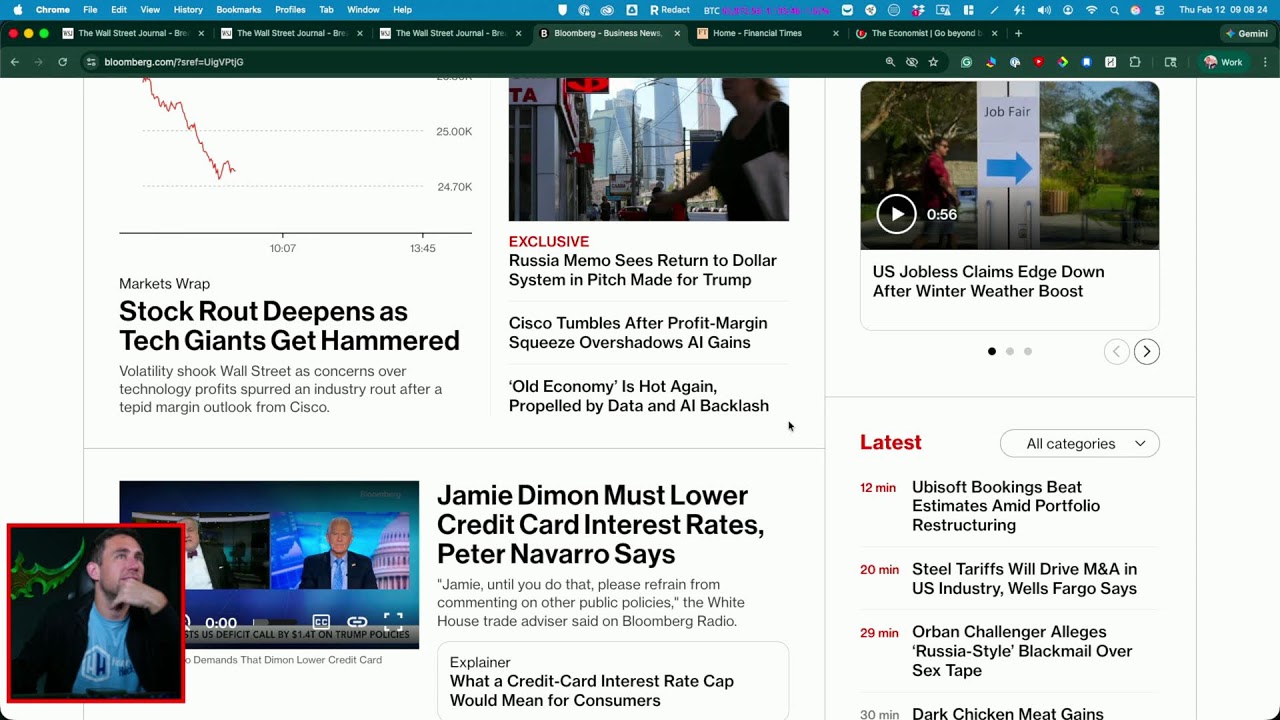Open the Chrome extensions puzzle icon

pyautogui.click(x=1135, y=62)
